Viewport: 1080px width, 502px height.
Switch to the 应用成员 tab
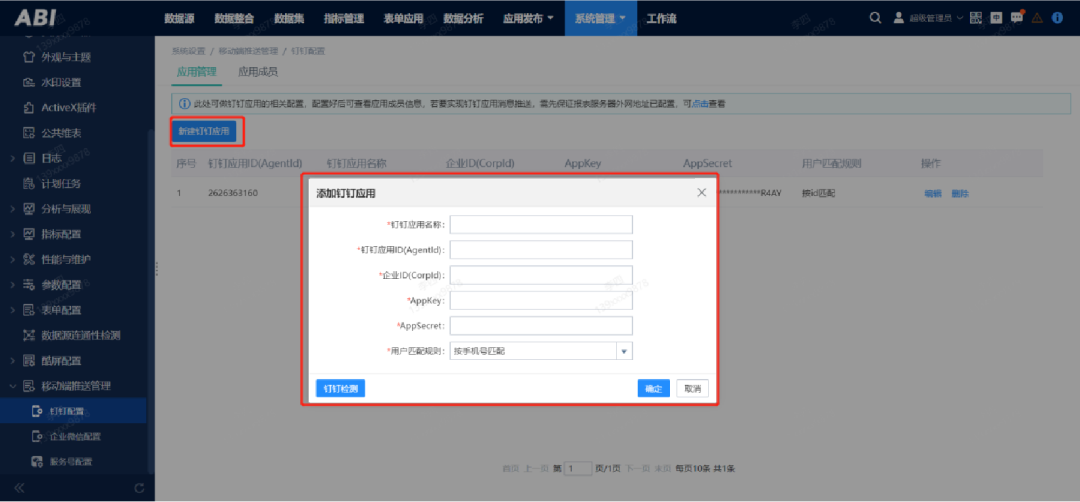(257, 72)
